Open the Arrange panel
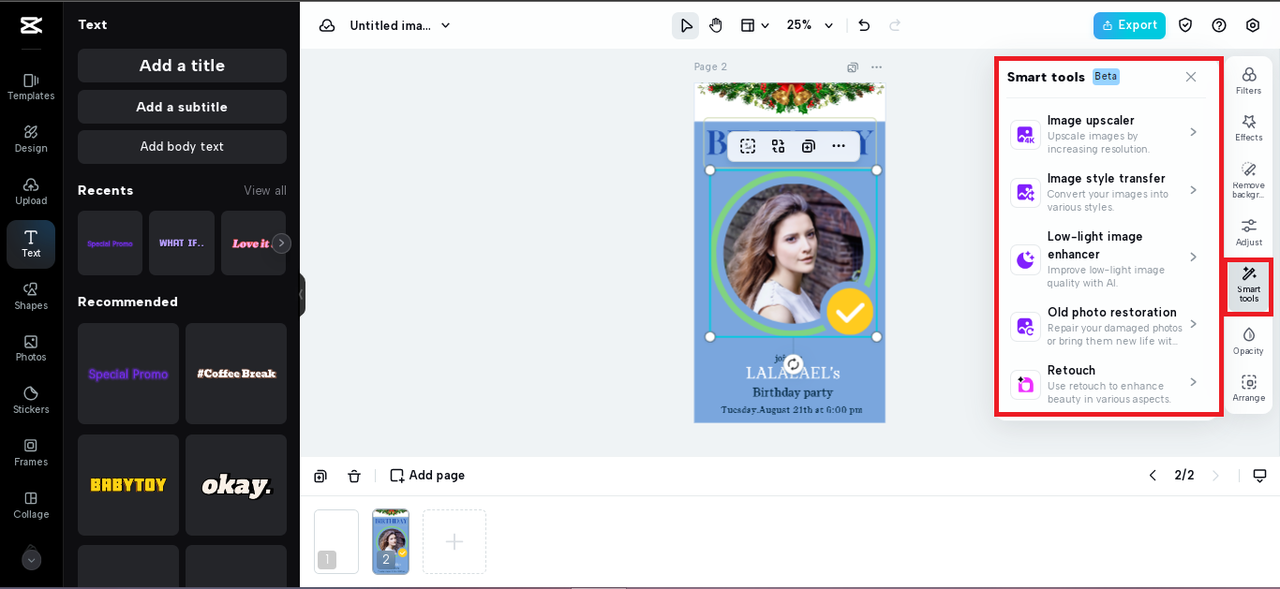The width and height of the screenshot is (1280, 589). point(1249,388)
